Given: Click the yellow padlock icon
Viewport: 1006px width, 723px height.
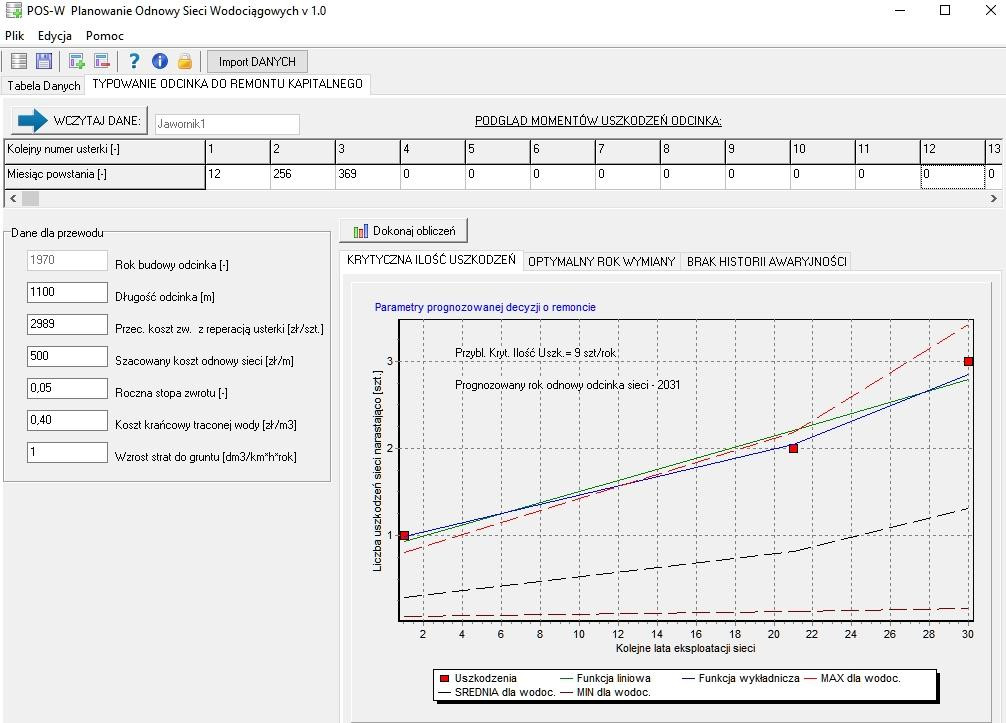Looking at the screenshot, I should [185, 61].
